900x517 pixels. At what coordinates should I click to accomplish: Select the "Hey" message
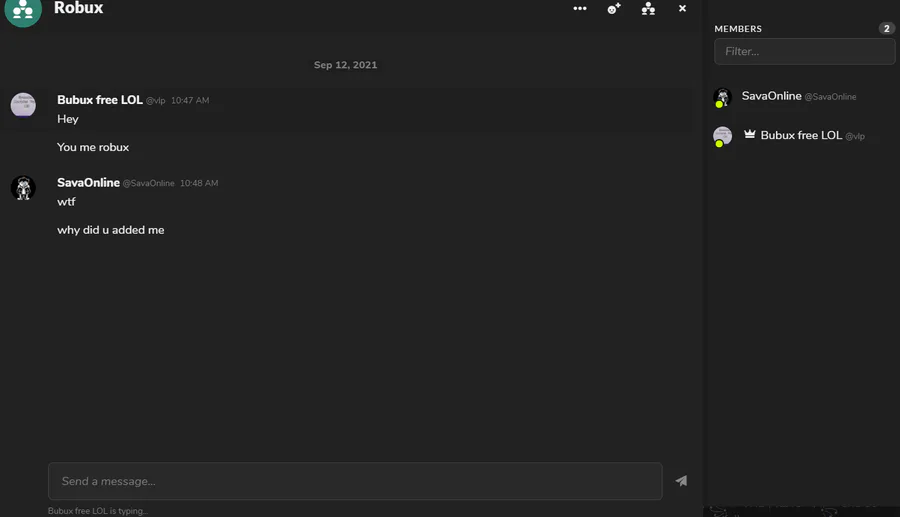(68, 119)
